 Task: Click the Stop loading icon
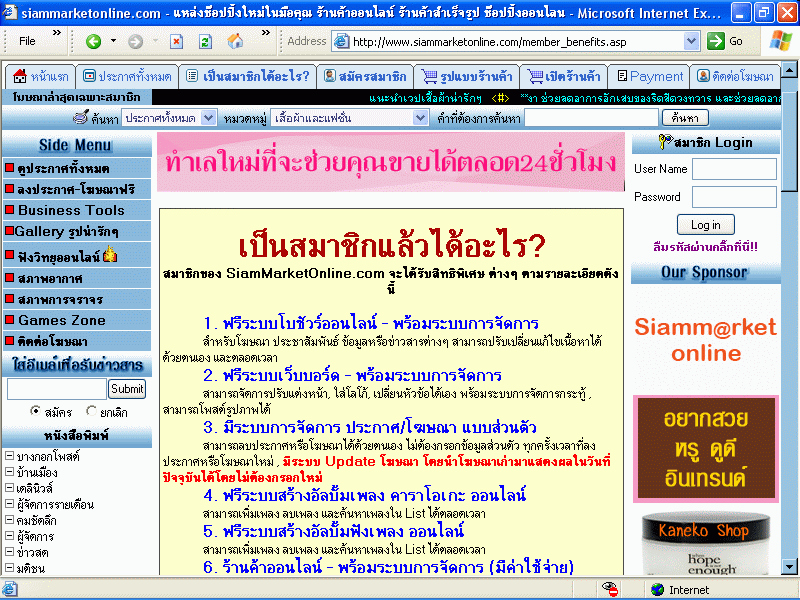176,41
